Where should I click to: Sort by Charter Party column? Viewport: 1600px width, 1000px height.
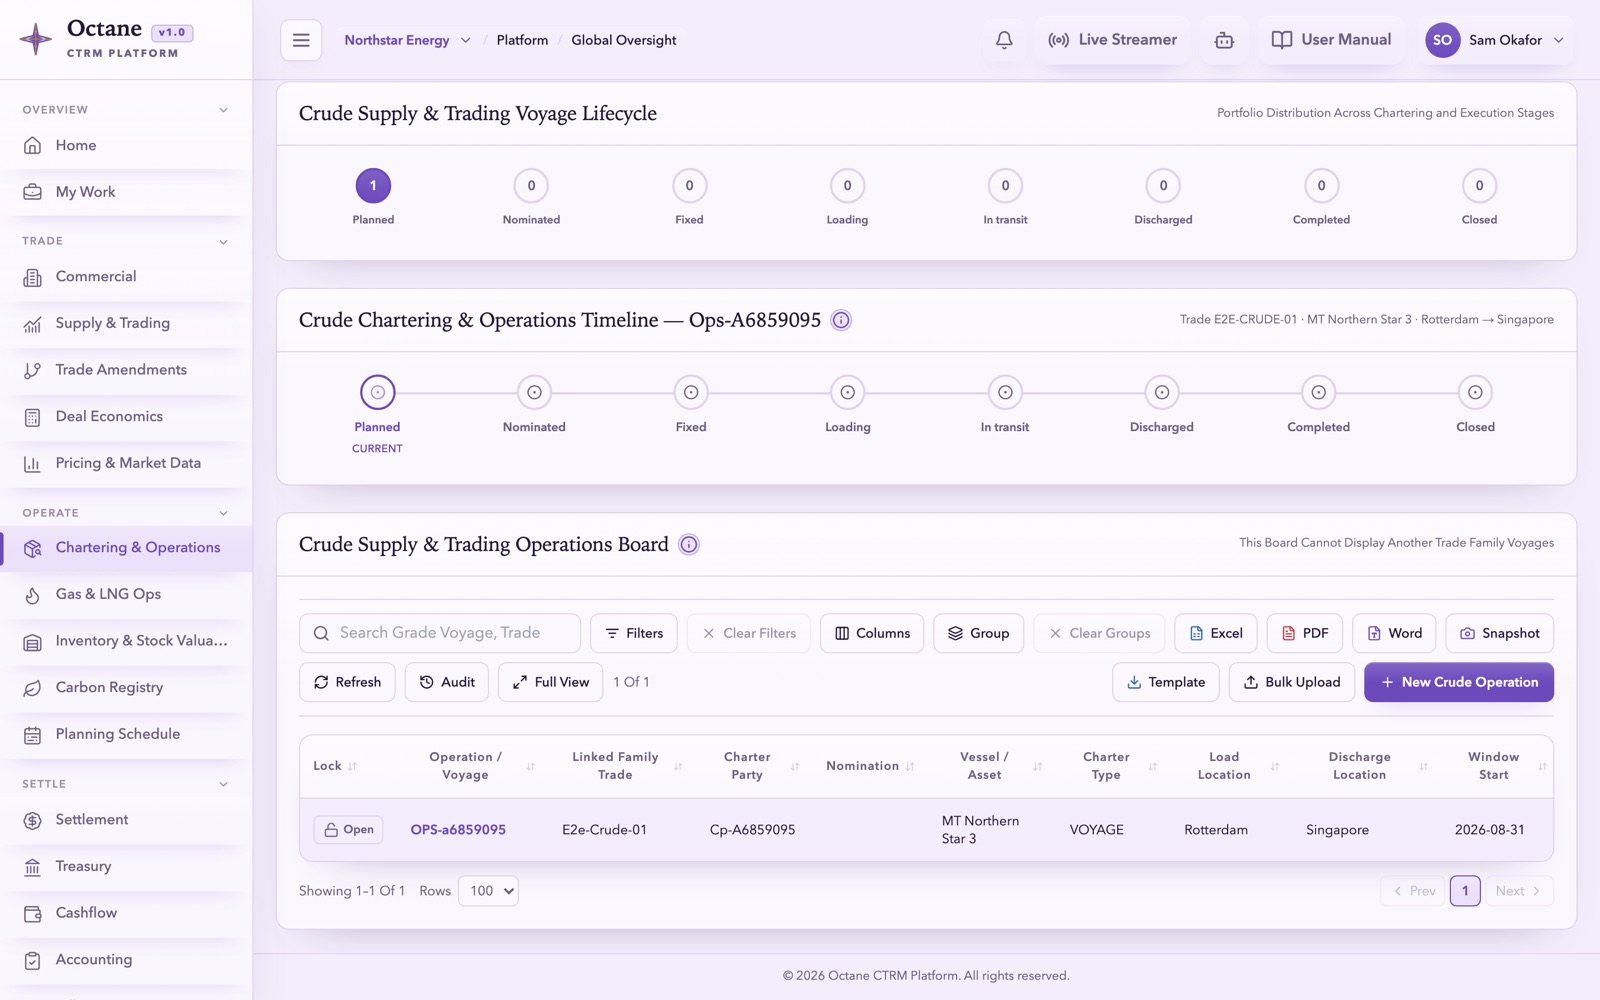795,766
